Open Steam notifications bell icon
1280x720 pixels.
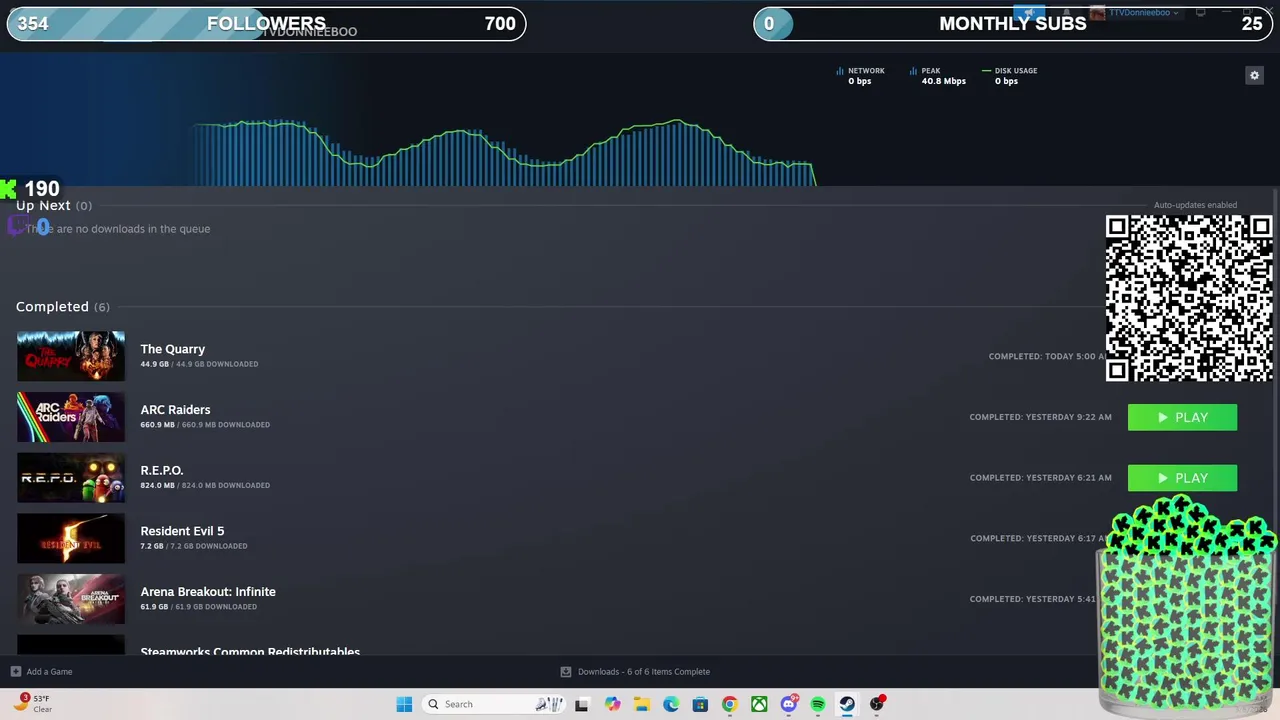tap(1065, 13)
